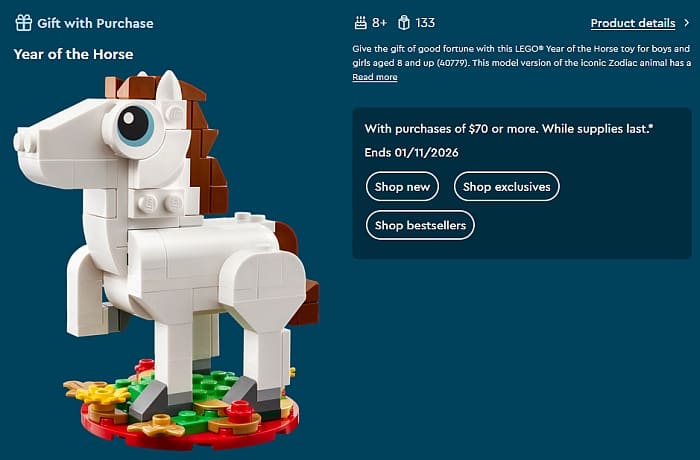Click the Shop bestsellers button
This screenshot has width=700, height=460.
420,225
